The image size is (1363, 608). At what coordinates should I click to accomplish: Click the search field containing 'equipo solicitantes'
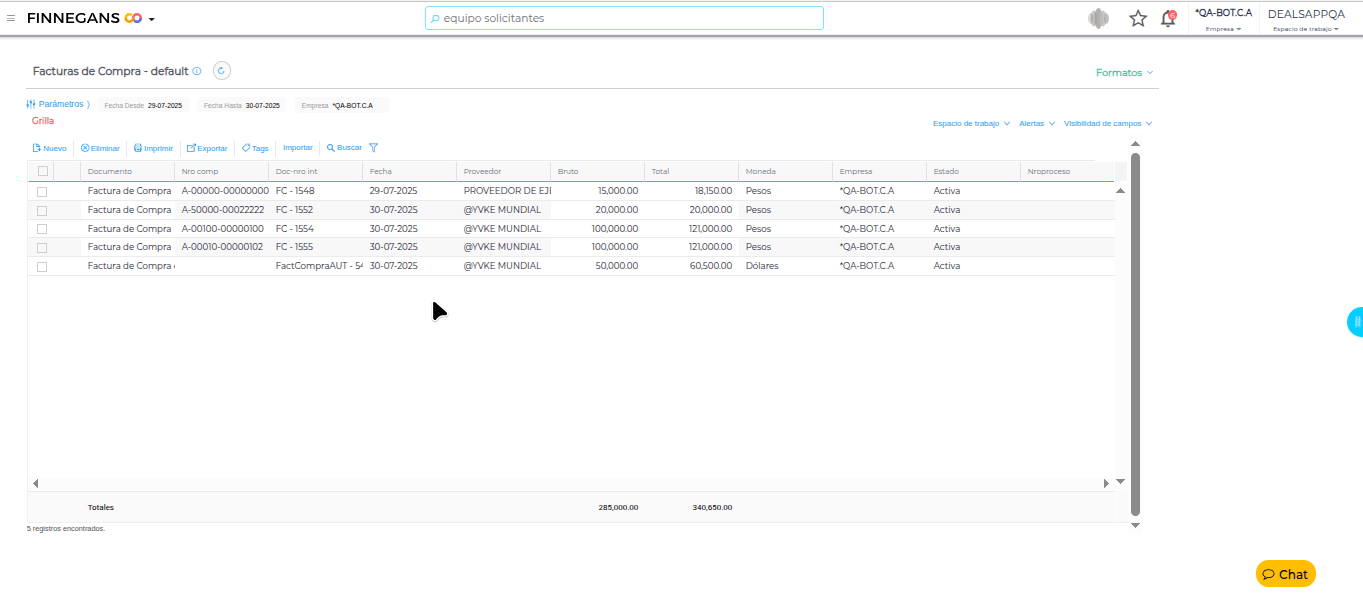pos(624,18)
